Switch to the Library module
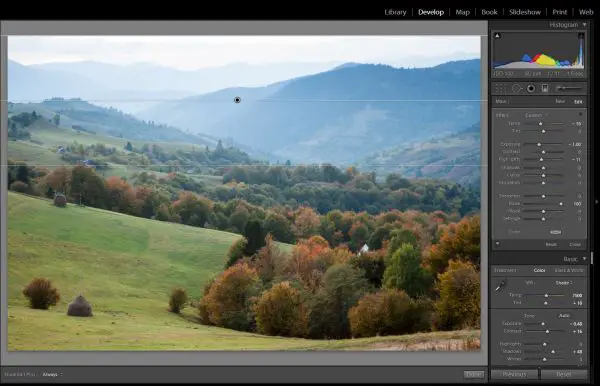This screenshot has height=386, width=600. coord(395,12)
